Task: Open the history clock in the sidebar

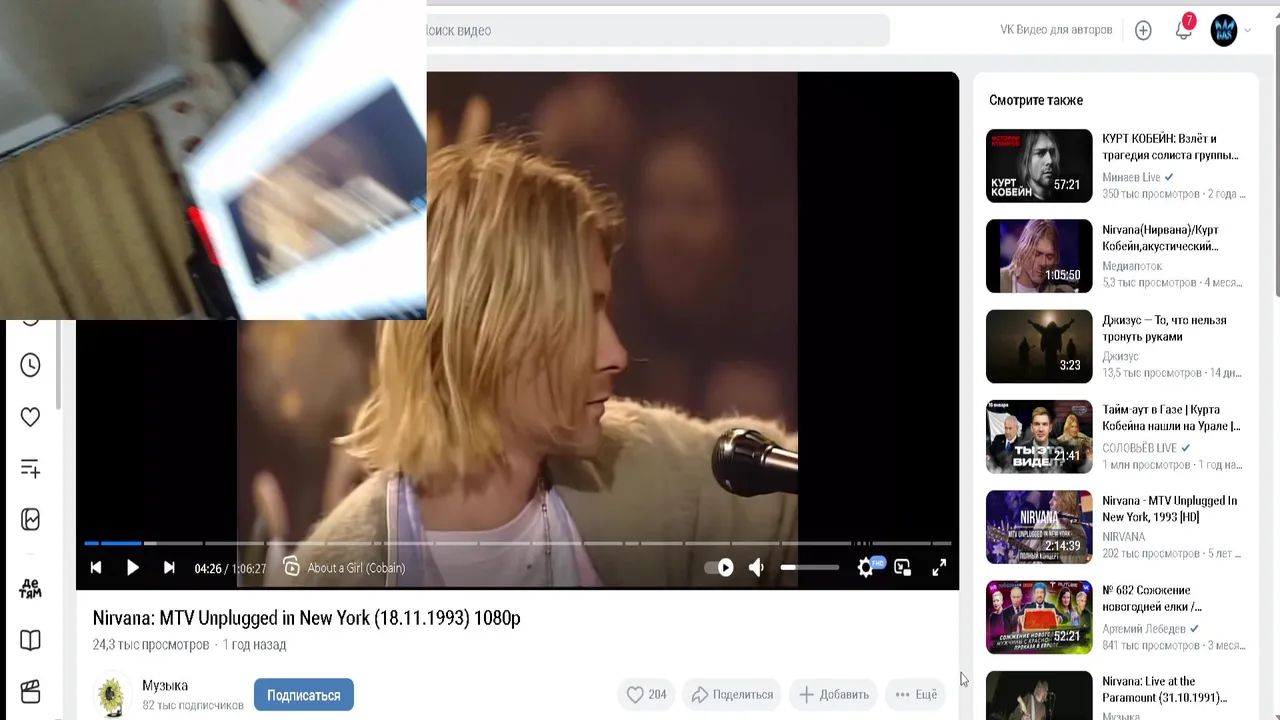Action: [x=30, y=365]
